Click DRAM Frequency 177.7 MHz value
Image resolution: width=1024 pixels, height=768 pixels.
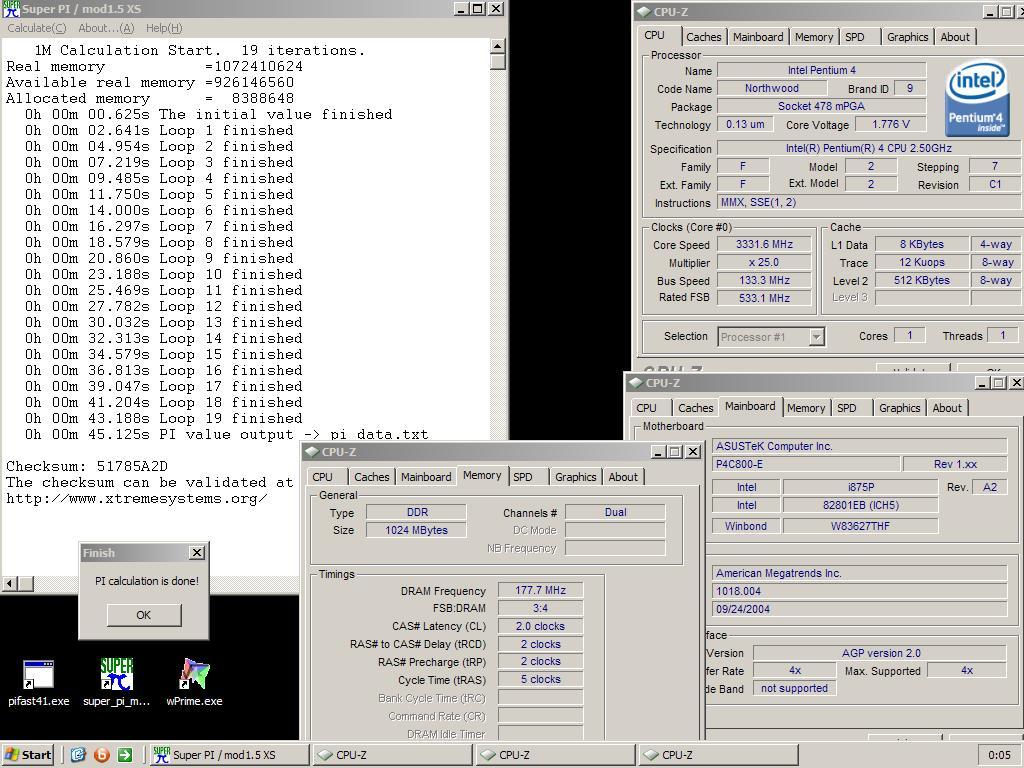pos(540,590)
